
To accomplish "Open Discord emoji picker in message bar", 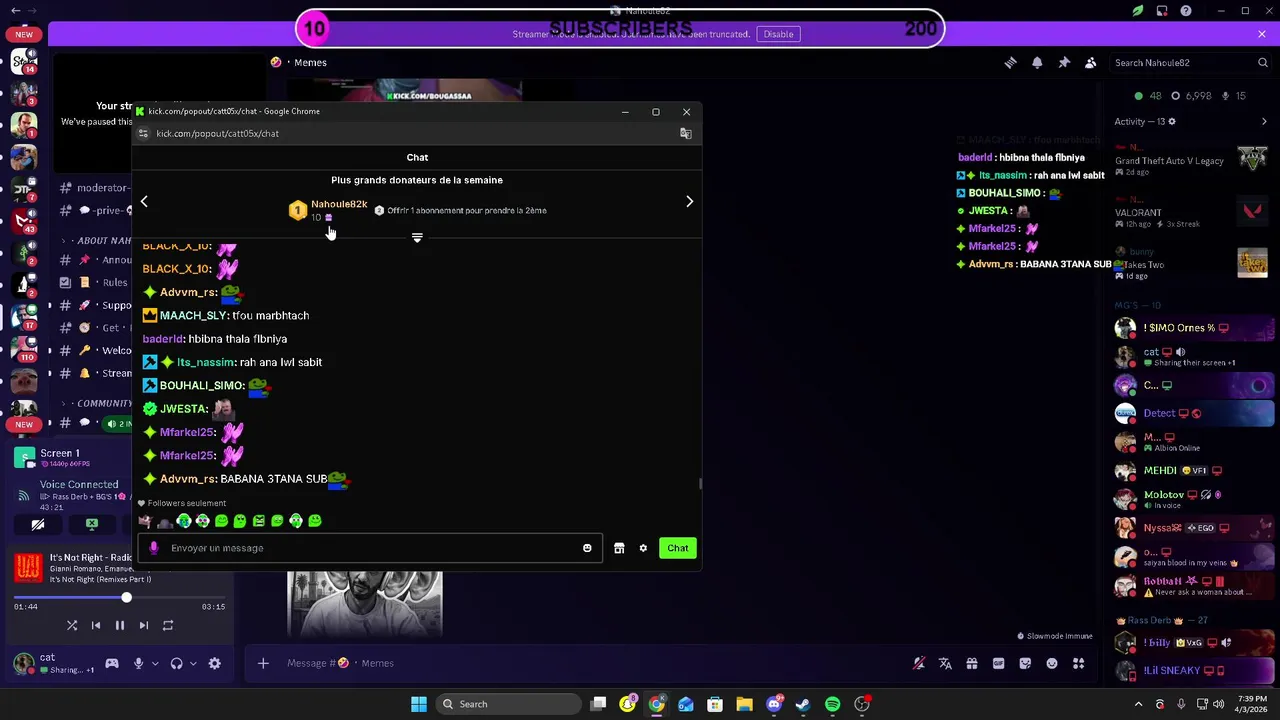I will 1052,663.
